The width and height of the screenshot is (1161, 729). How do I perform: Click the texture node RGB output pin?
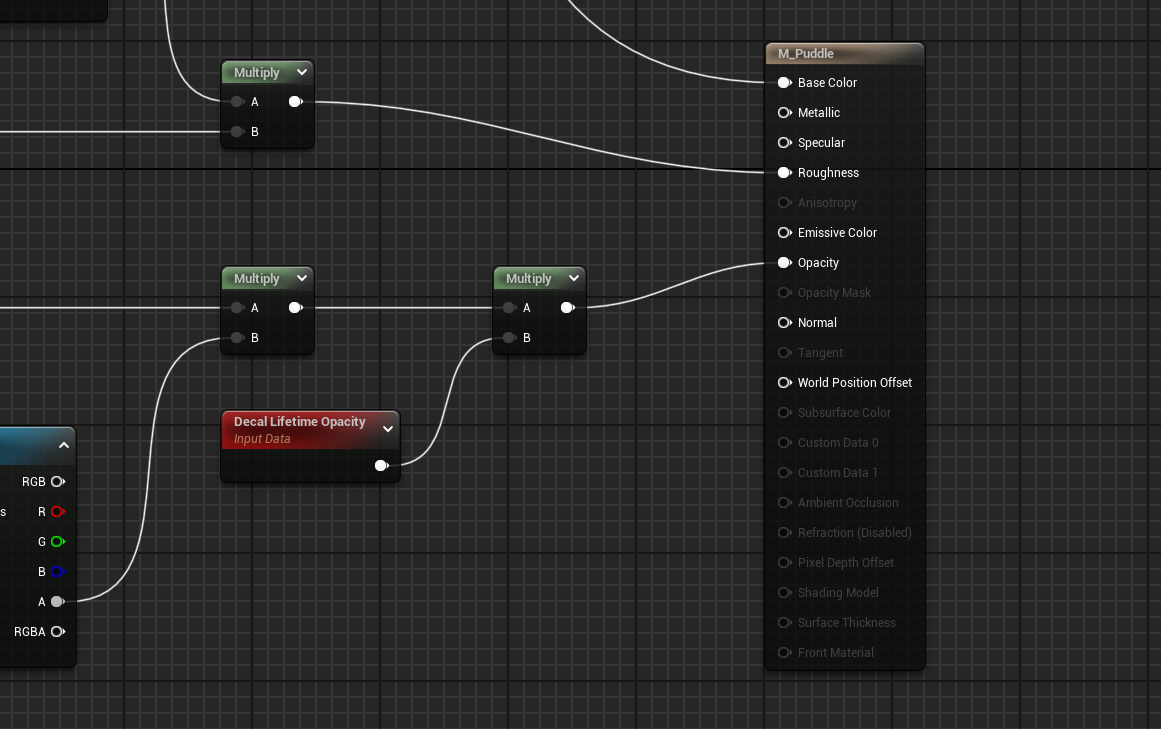click(58, 482)
